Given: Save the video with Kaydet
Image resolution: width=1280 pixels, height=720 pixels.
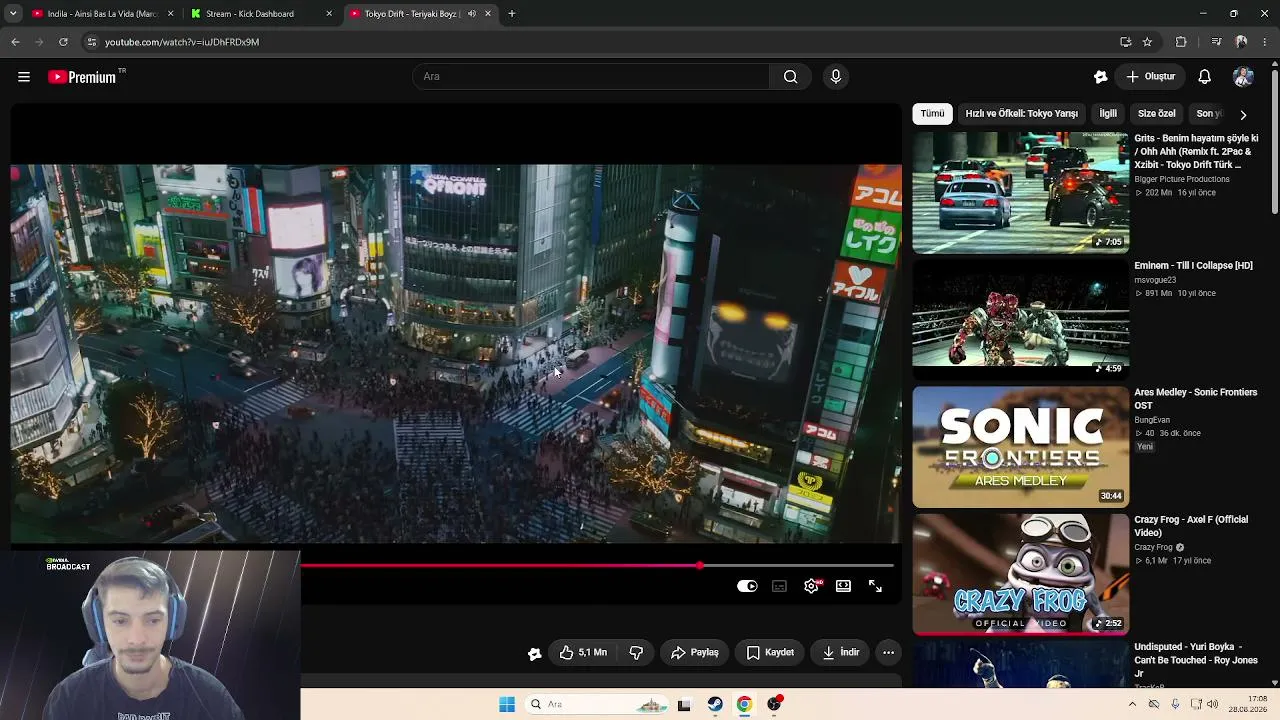Looking at the screenshot, I should click(770, 653).
